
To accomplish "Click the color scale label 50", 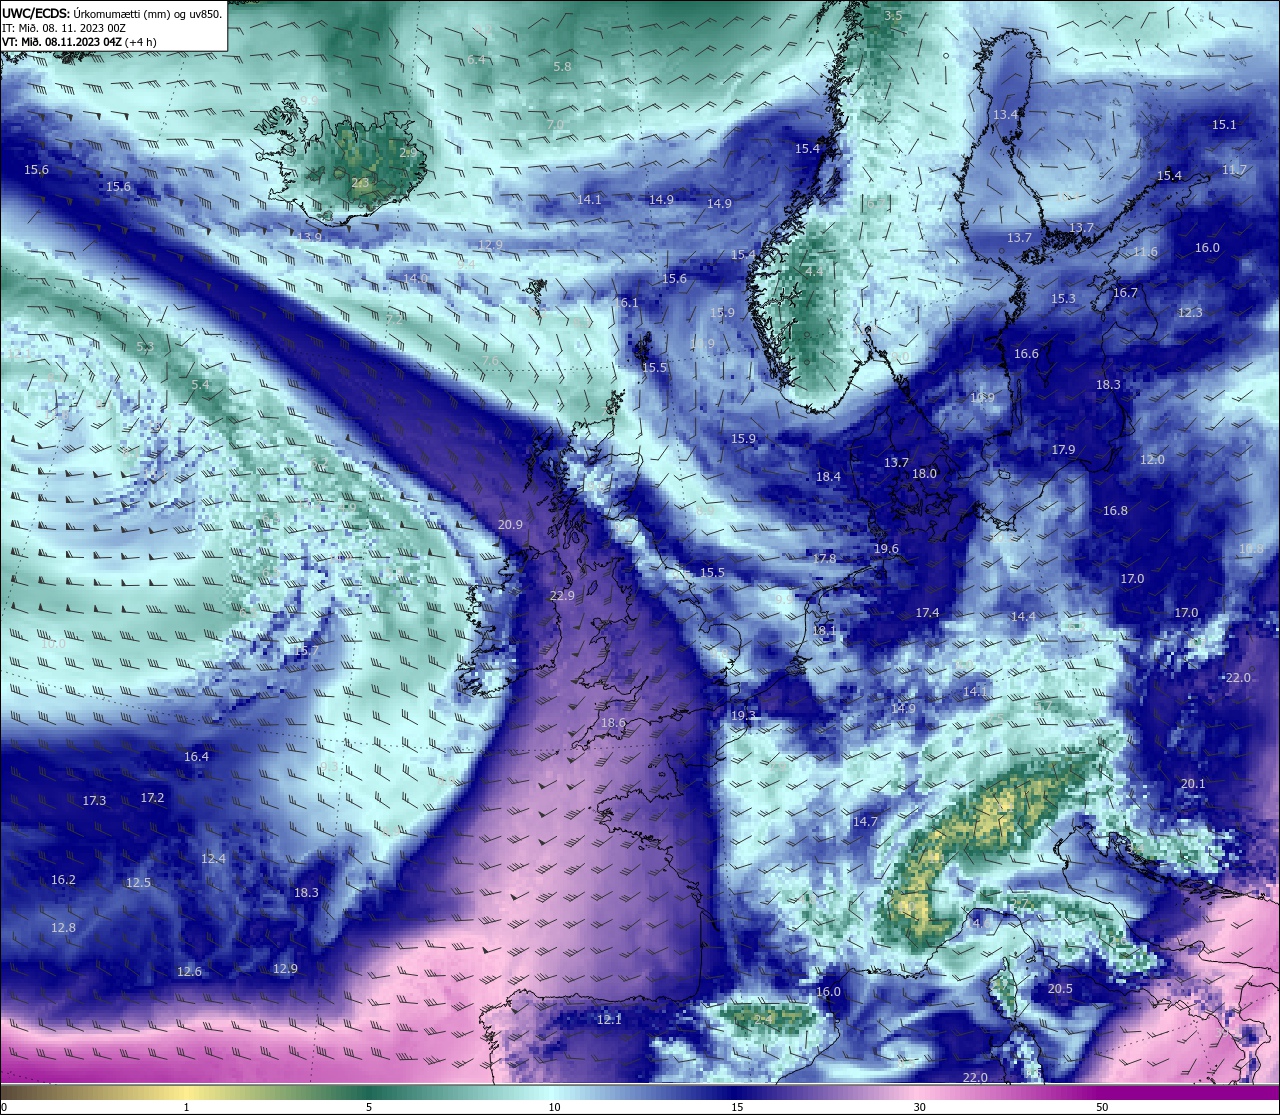I will click(x=1102, y=1107).
